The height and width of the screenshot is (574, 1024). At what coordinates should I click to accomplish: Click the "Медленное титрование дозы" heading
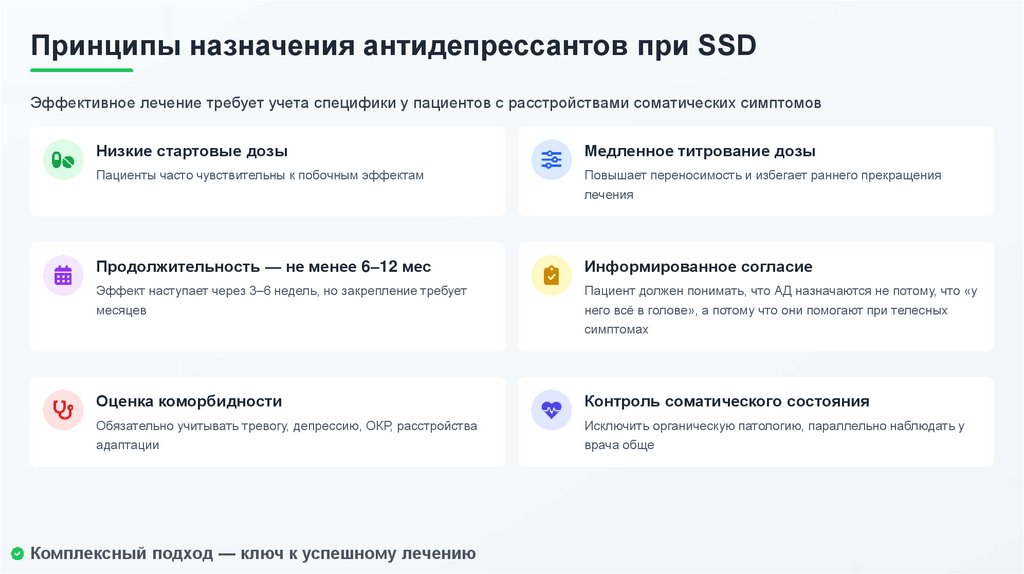pos(700,151)
